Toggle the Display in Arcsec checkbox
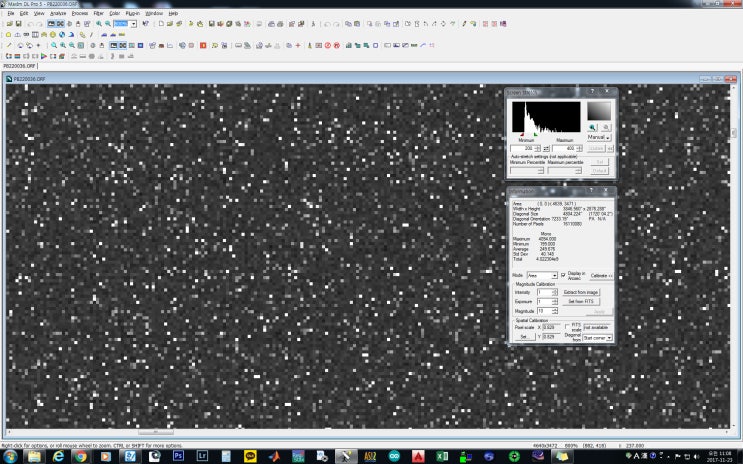This screenshot has height=464, width=743. 563,275
